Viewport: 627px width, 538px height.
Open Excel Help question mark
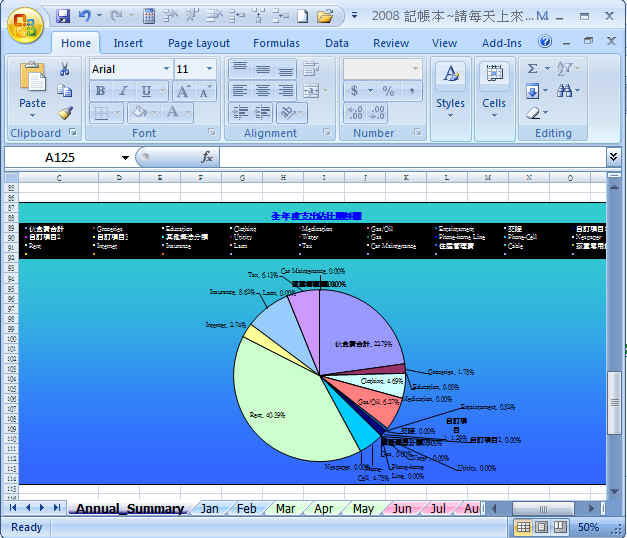[x=545, y=42]
